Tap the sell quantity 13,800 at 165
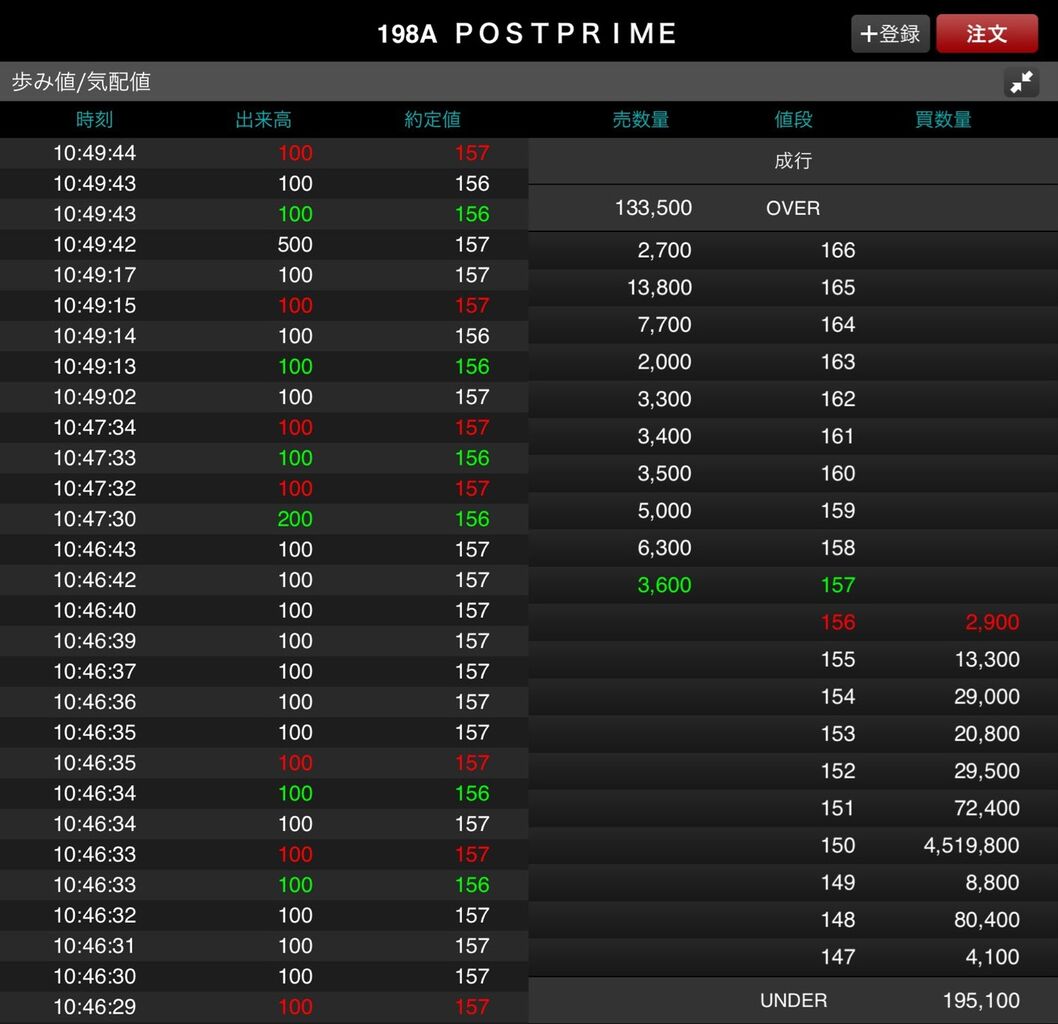This screenshot has width=1058, height=1024. click(659, 287)
